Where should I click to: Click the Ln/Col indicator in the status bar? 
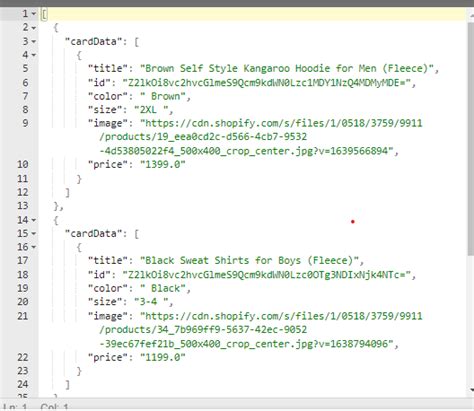point(36,407)
